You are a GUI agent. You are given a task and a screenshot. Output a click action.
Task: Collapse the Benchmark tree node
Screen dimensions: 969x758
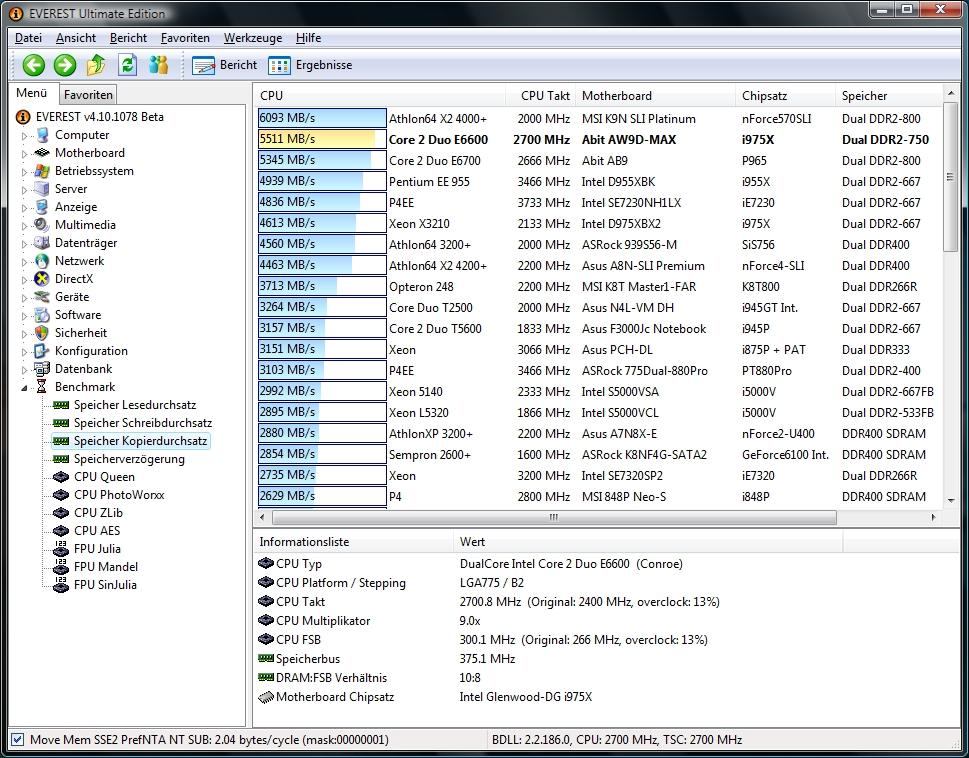25,388
